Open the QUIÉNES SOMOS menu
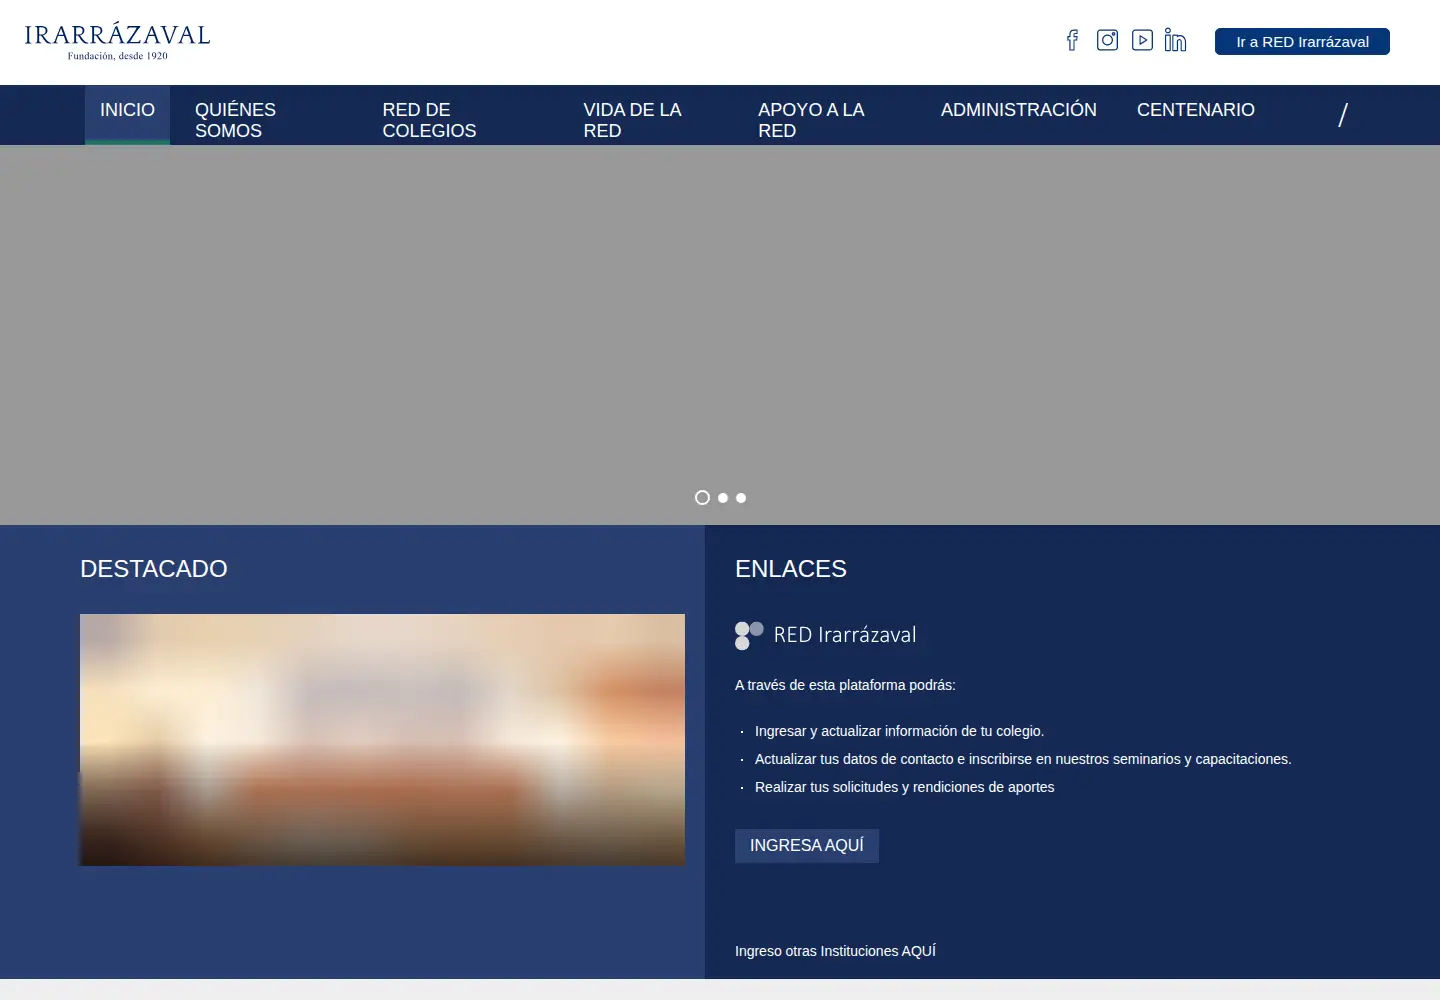The width and height of the screenshot is (1440, 1000). pos(235,120)
